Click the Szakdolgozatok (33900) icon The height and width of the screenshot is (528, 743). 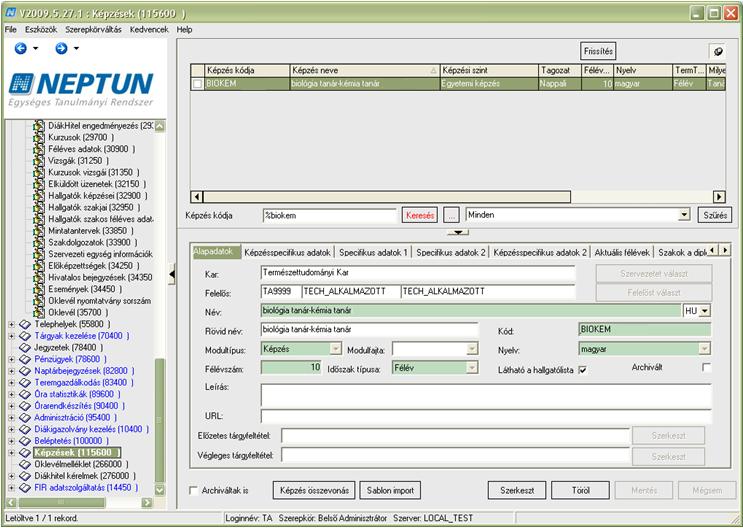pos(39,243)
